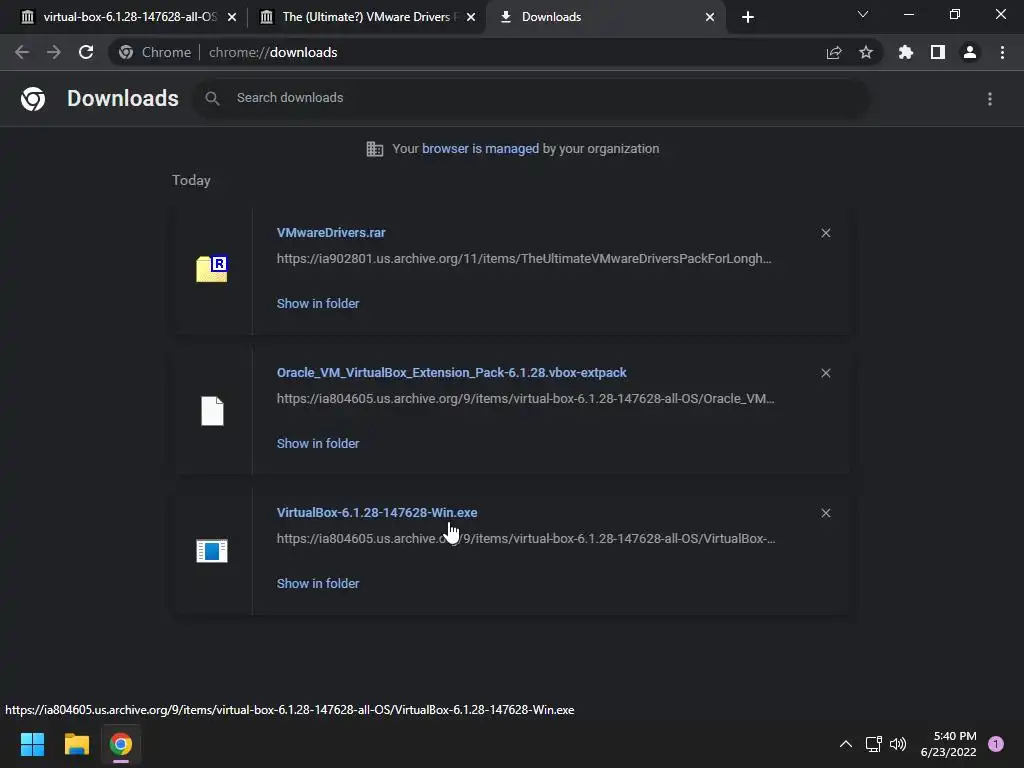Screen dimensions: 1024x768
Task: Click the extension pack blank file icon
Action: [212, 411]
